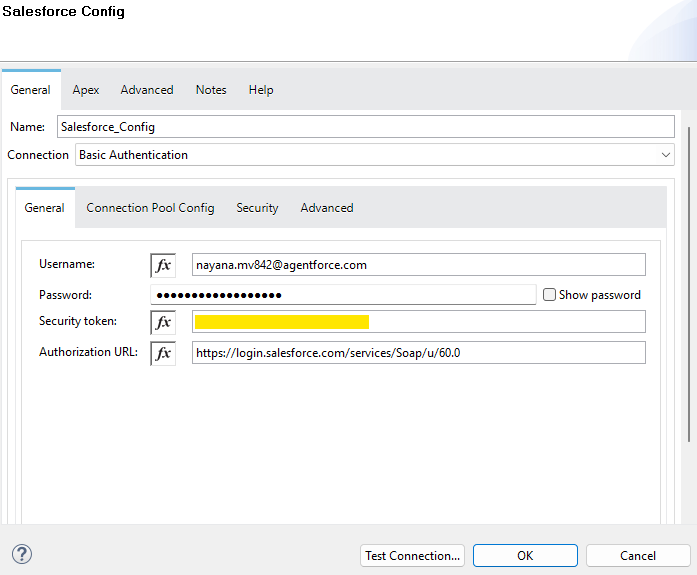The width and height of the screenshot is (697, 575).
Task: Switch to the Security tab
Action: click(257, 208)
